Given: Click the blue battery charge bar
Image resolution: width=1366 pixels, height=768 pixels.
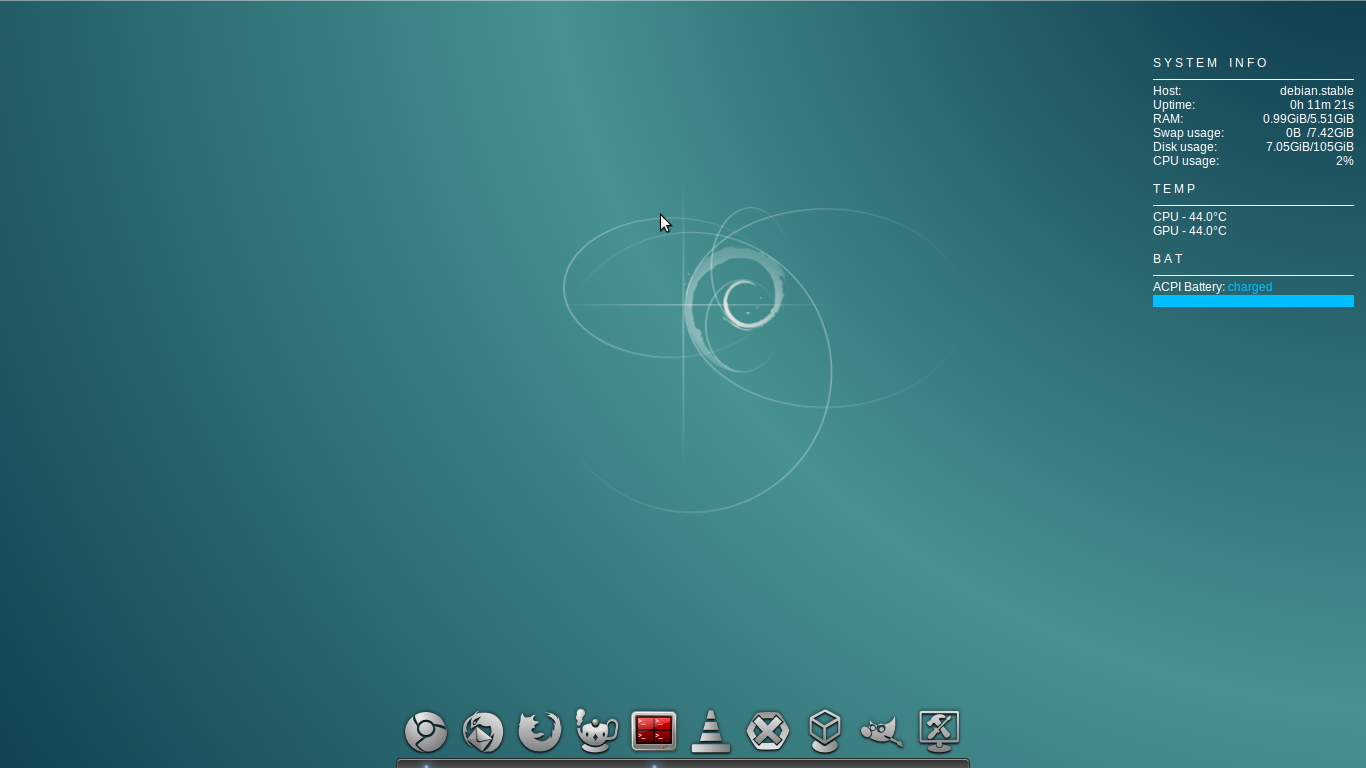Looking at the screenshot, I should 1253,301.
